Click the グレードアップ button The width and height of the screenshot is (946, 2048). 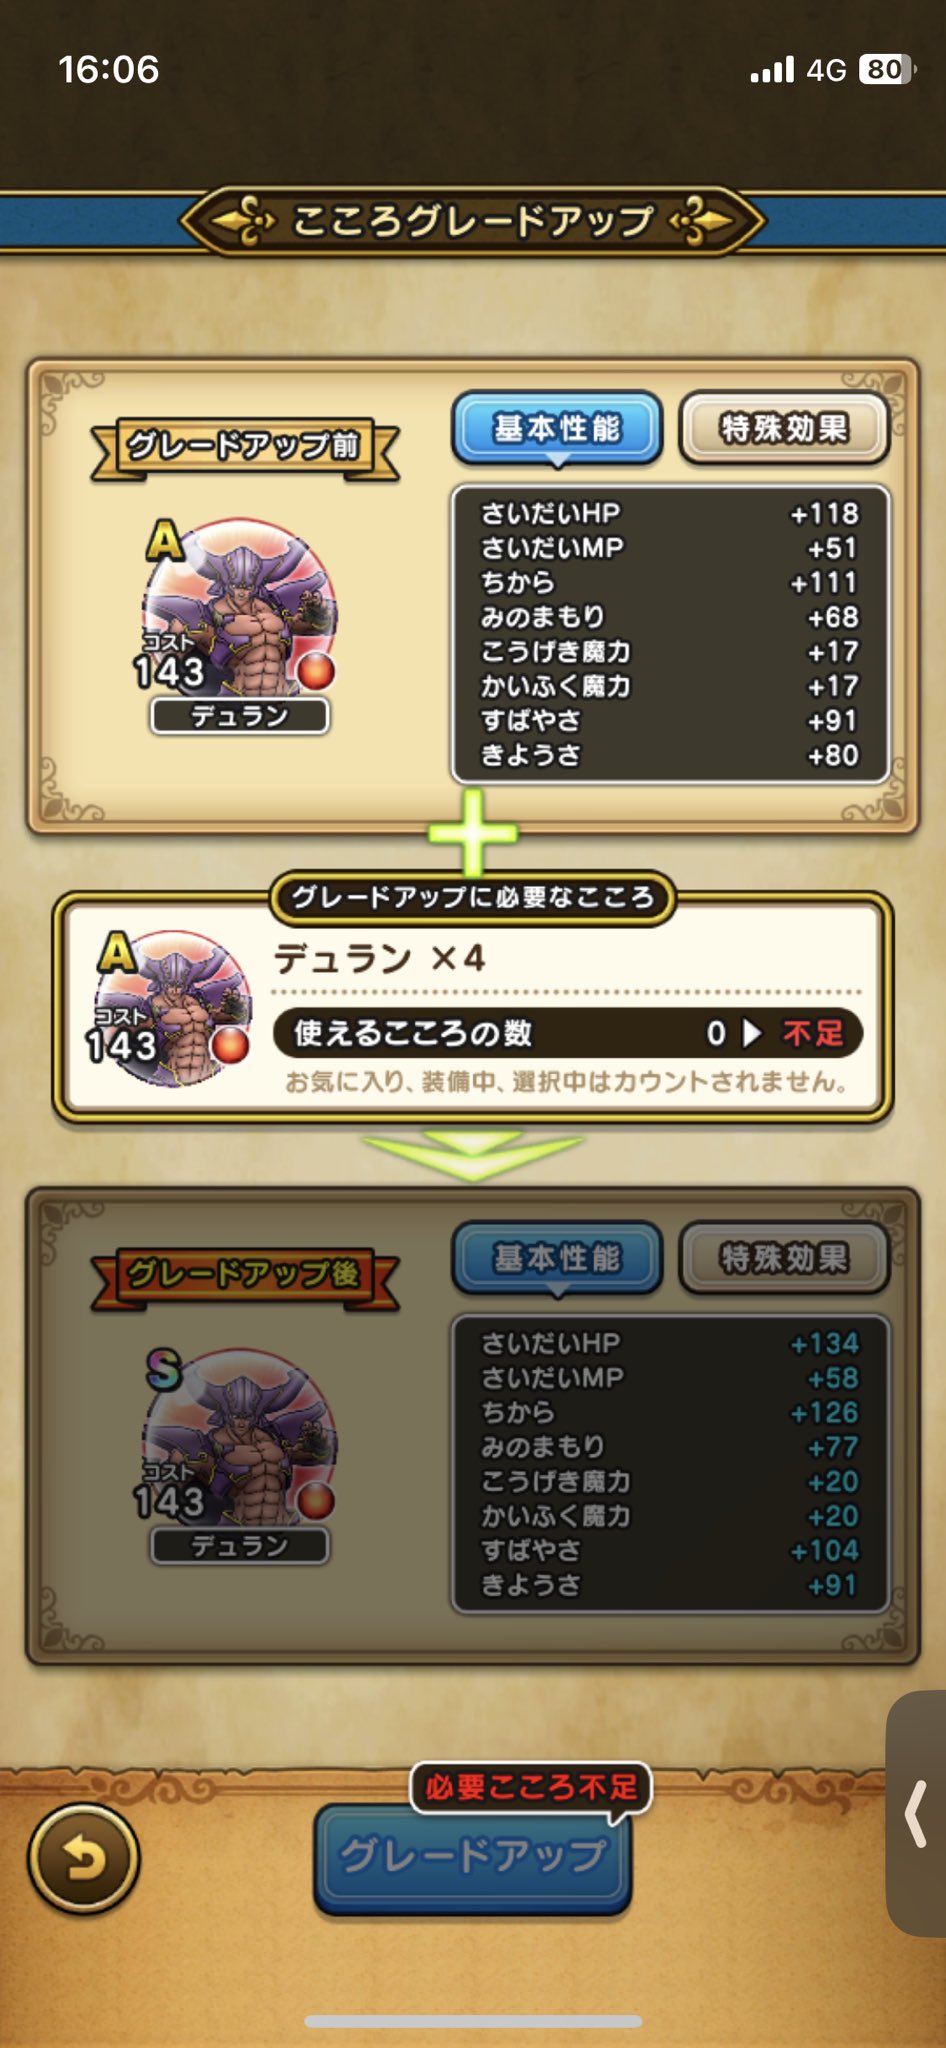tap(473, 1859)
